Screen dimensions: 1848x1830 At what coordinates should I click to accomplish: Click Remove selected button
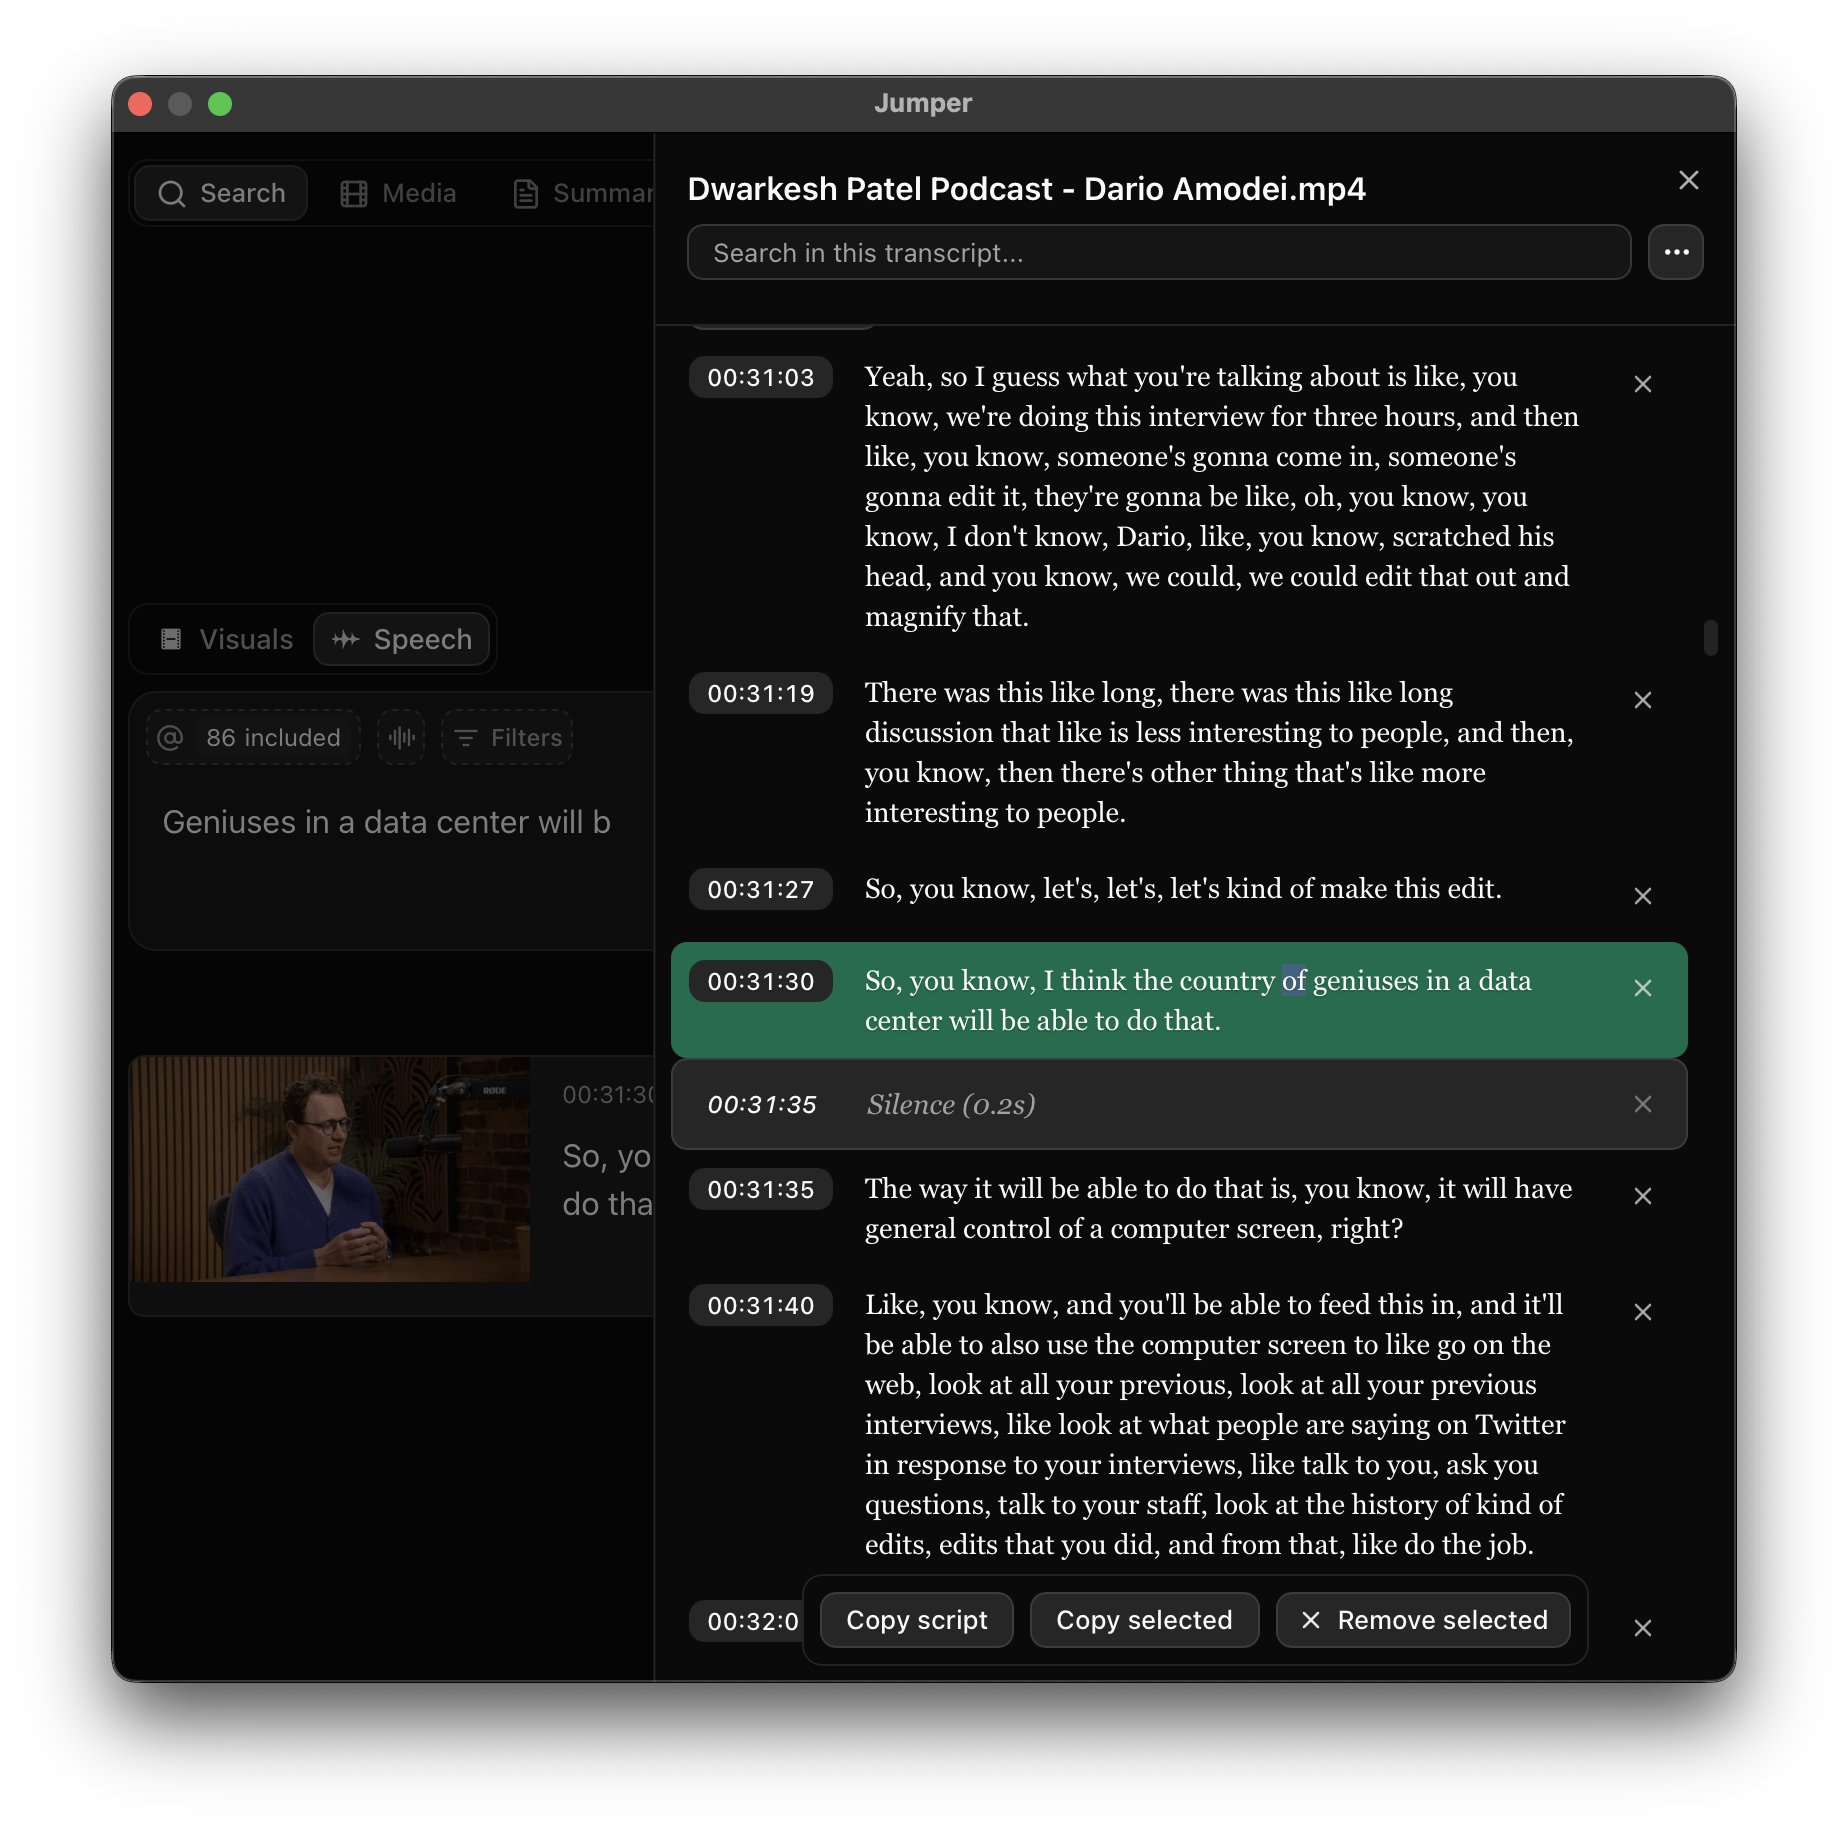coord(1423,1620)
